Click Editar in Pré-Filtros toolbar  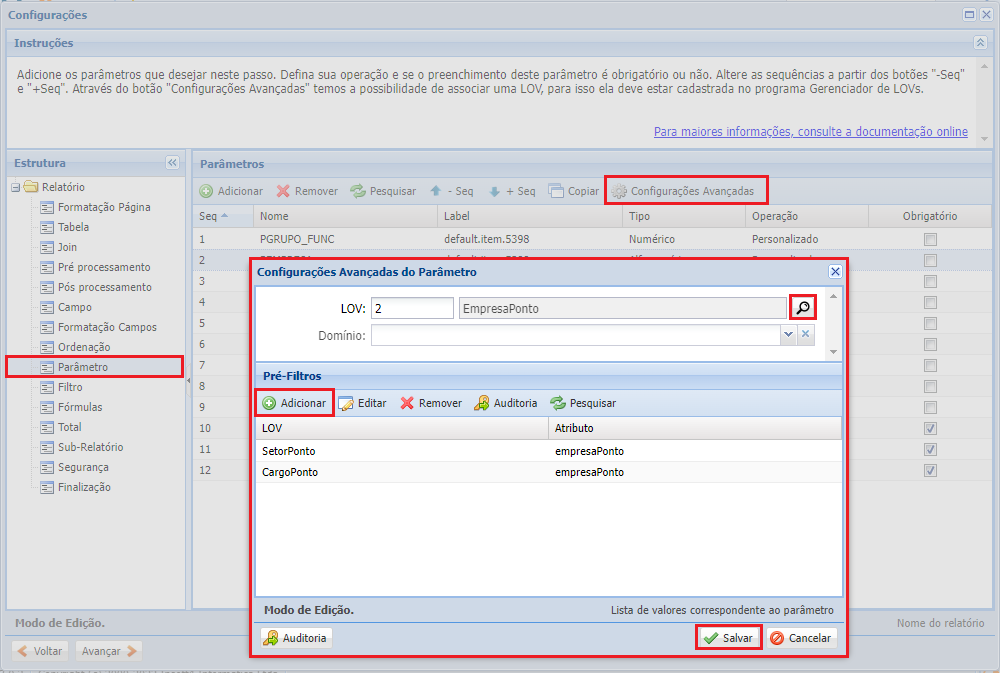click(362, 403)
